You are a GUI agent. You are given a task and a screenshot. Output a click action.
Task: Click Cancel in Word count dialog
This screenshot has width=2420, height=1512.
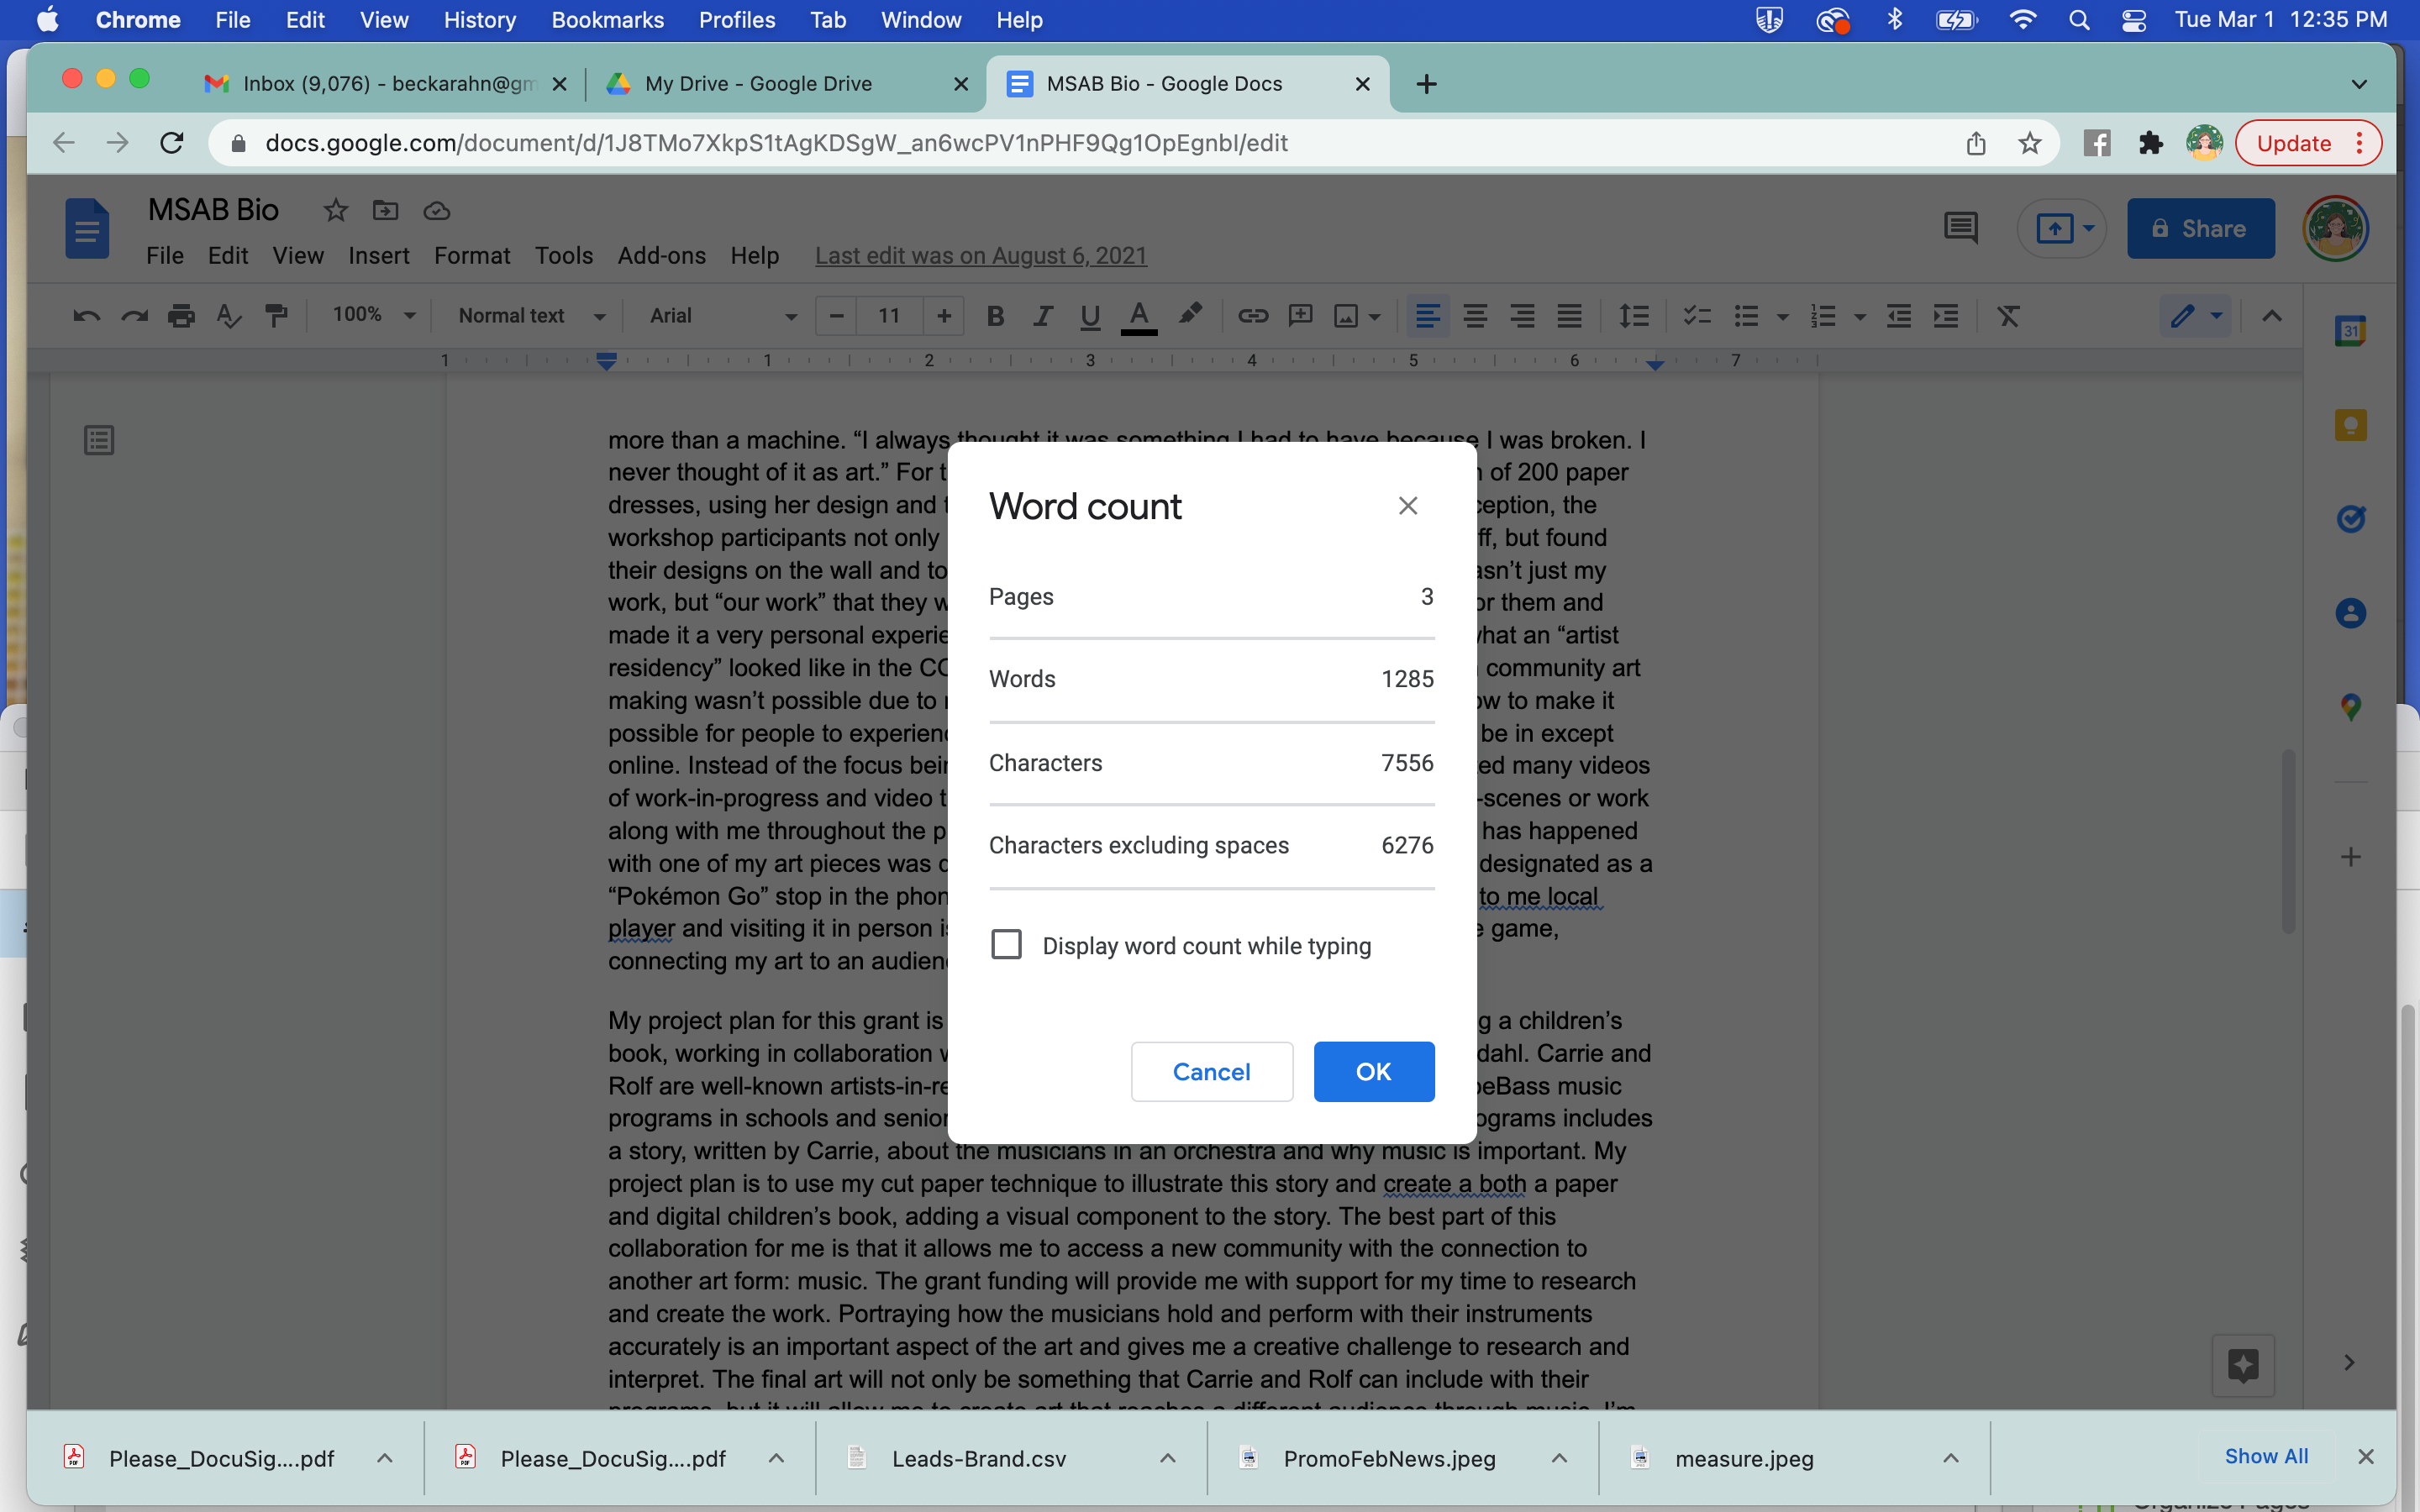[1211, 1071]
